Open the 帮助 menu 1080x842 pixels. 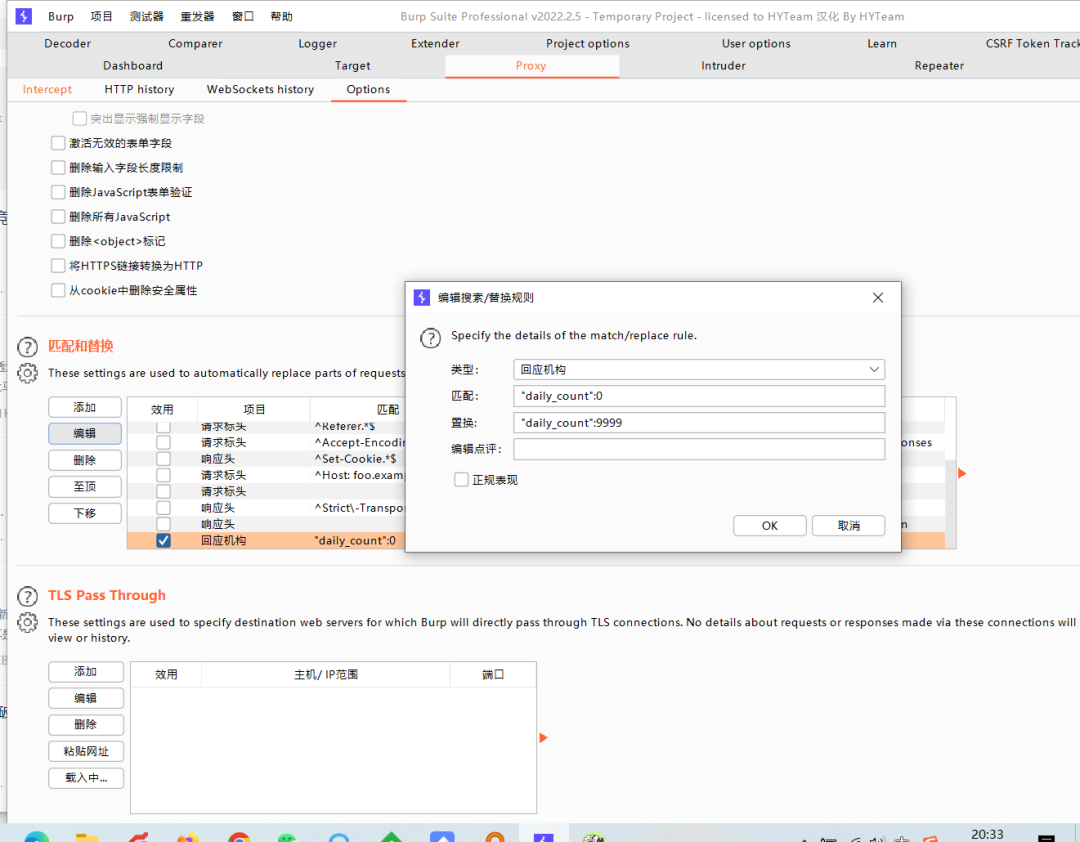pyautogui.click(x=281, y=16)
